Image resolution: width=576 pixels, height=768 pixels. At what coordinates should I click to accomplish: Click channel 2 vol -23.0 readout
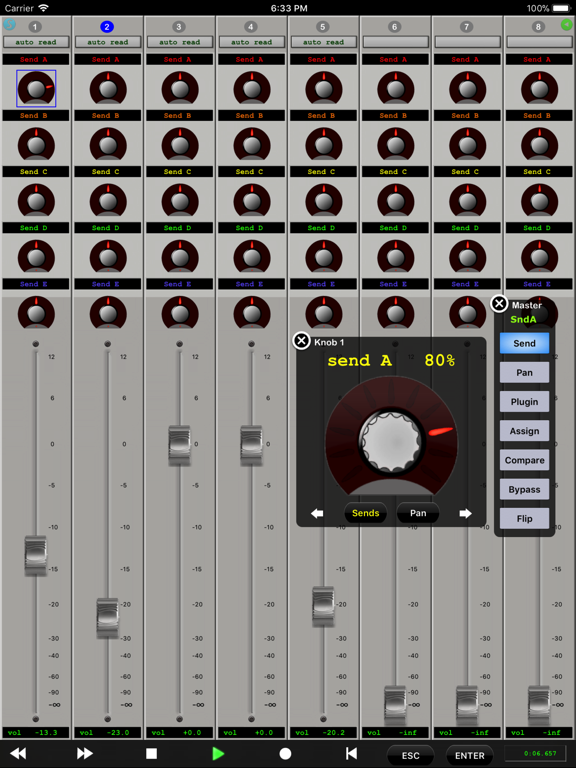click(x=108, y=733)
